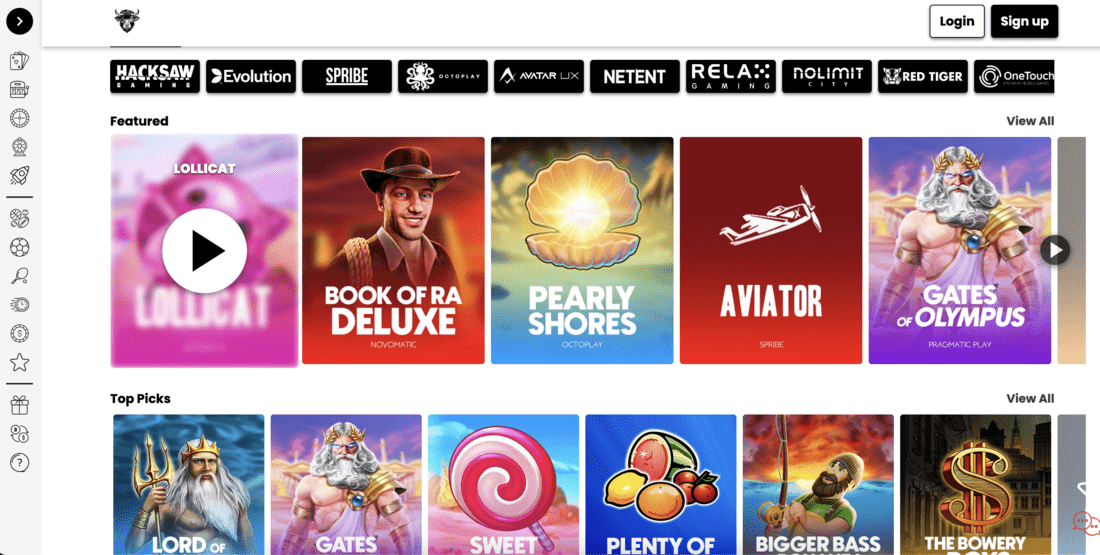1100x555 pixels.
Task: Open the slot machine sidebar icon
Action: 20,90
